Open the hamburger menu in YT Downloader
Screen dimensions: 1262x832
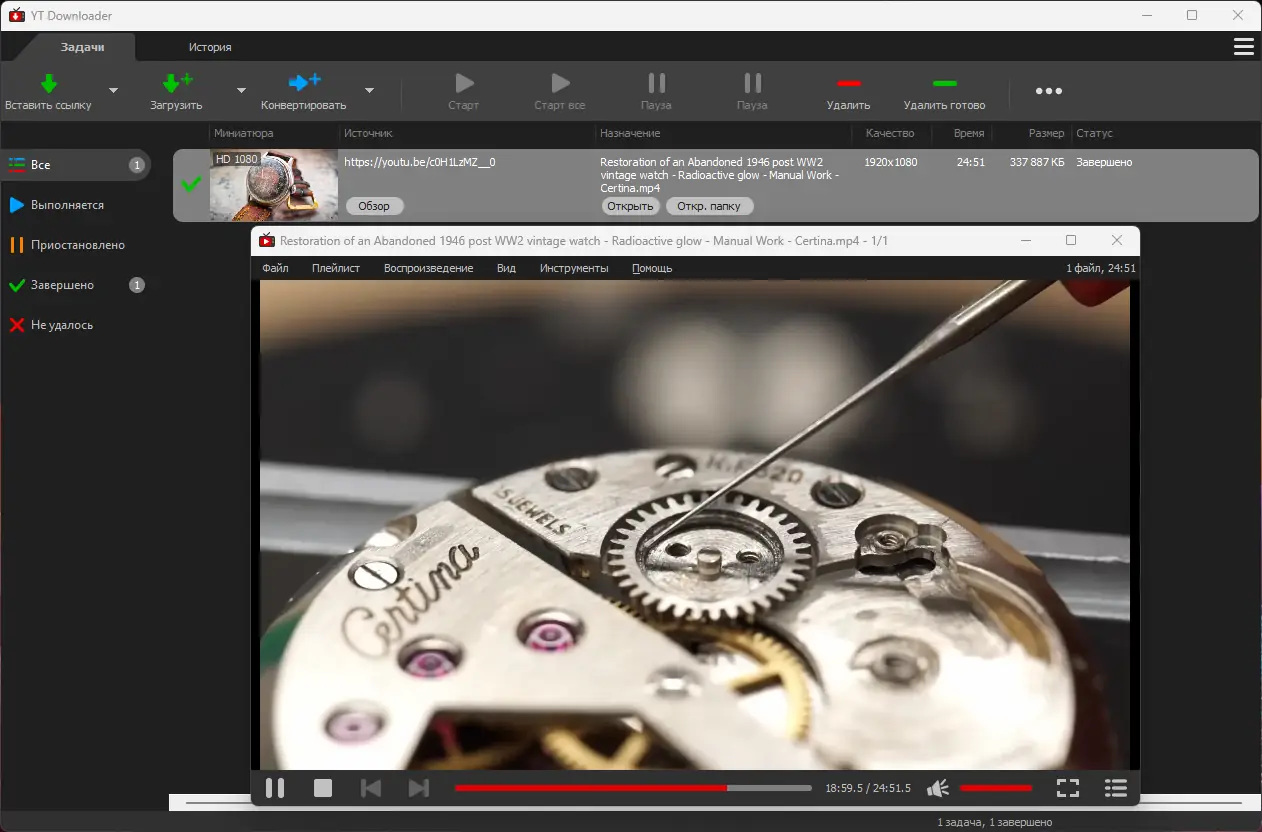pos(1244,47)
